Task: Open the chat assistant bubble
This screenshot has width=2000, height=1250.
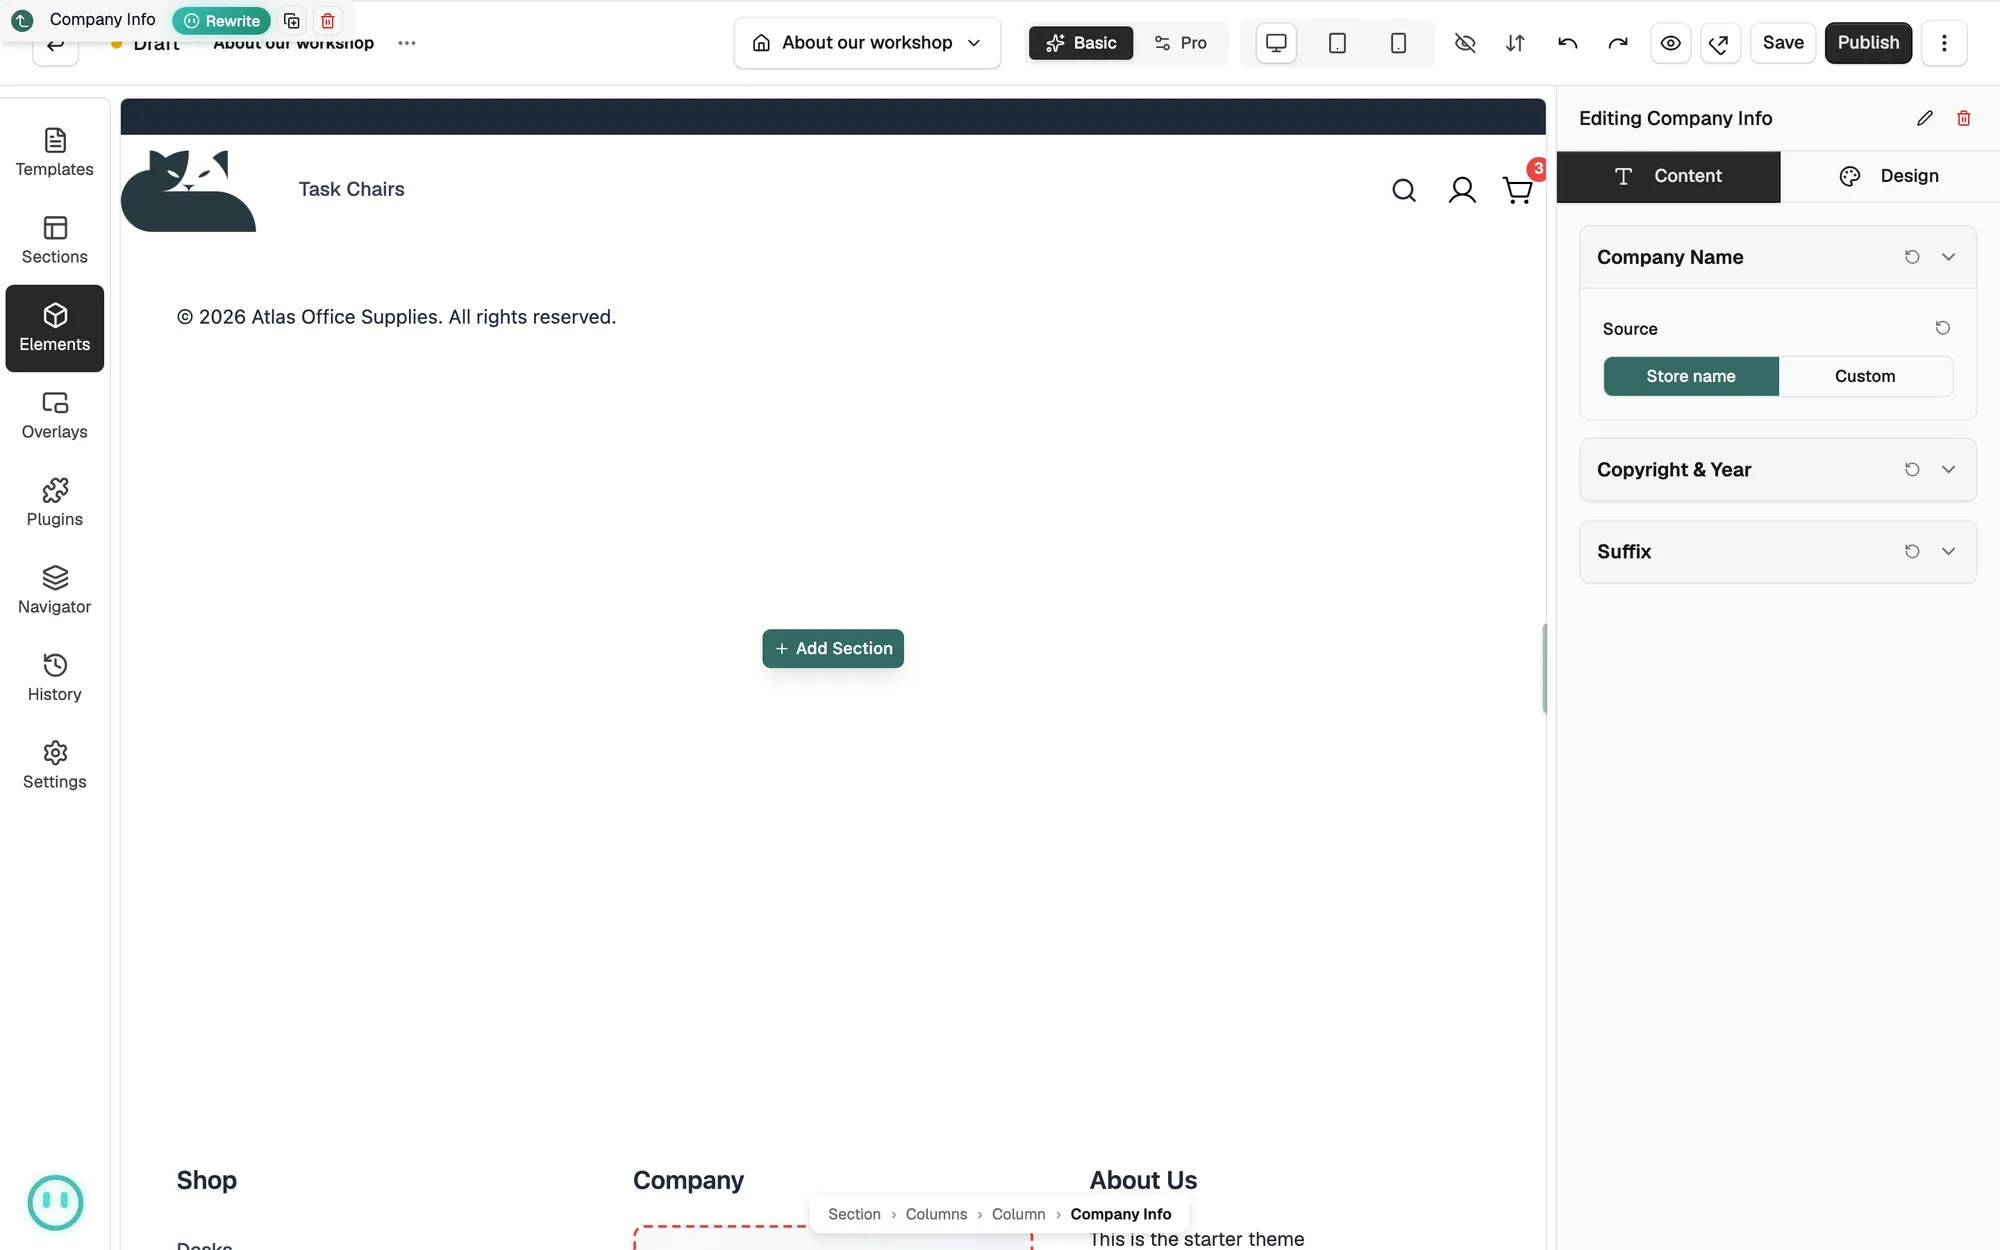Action: click(x=55, y=1202)
